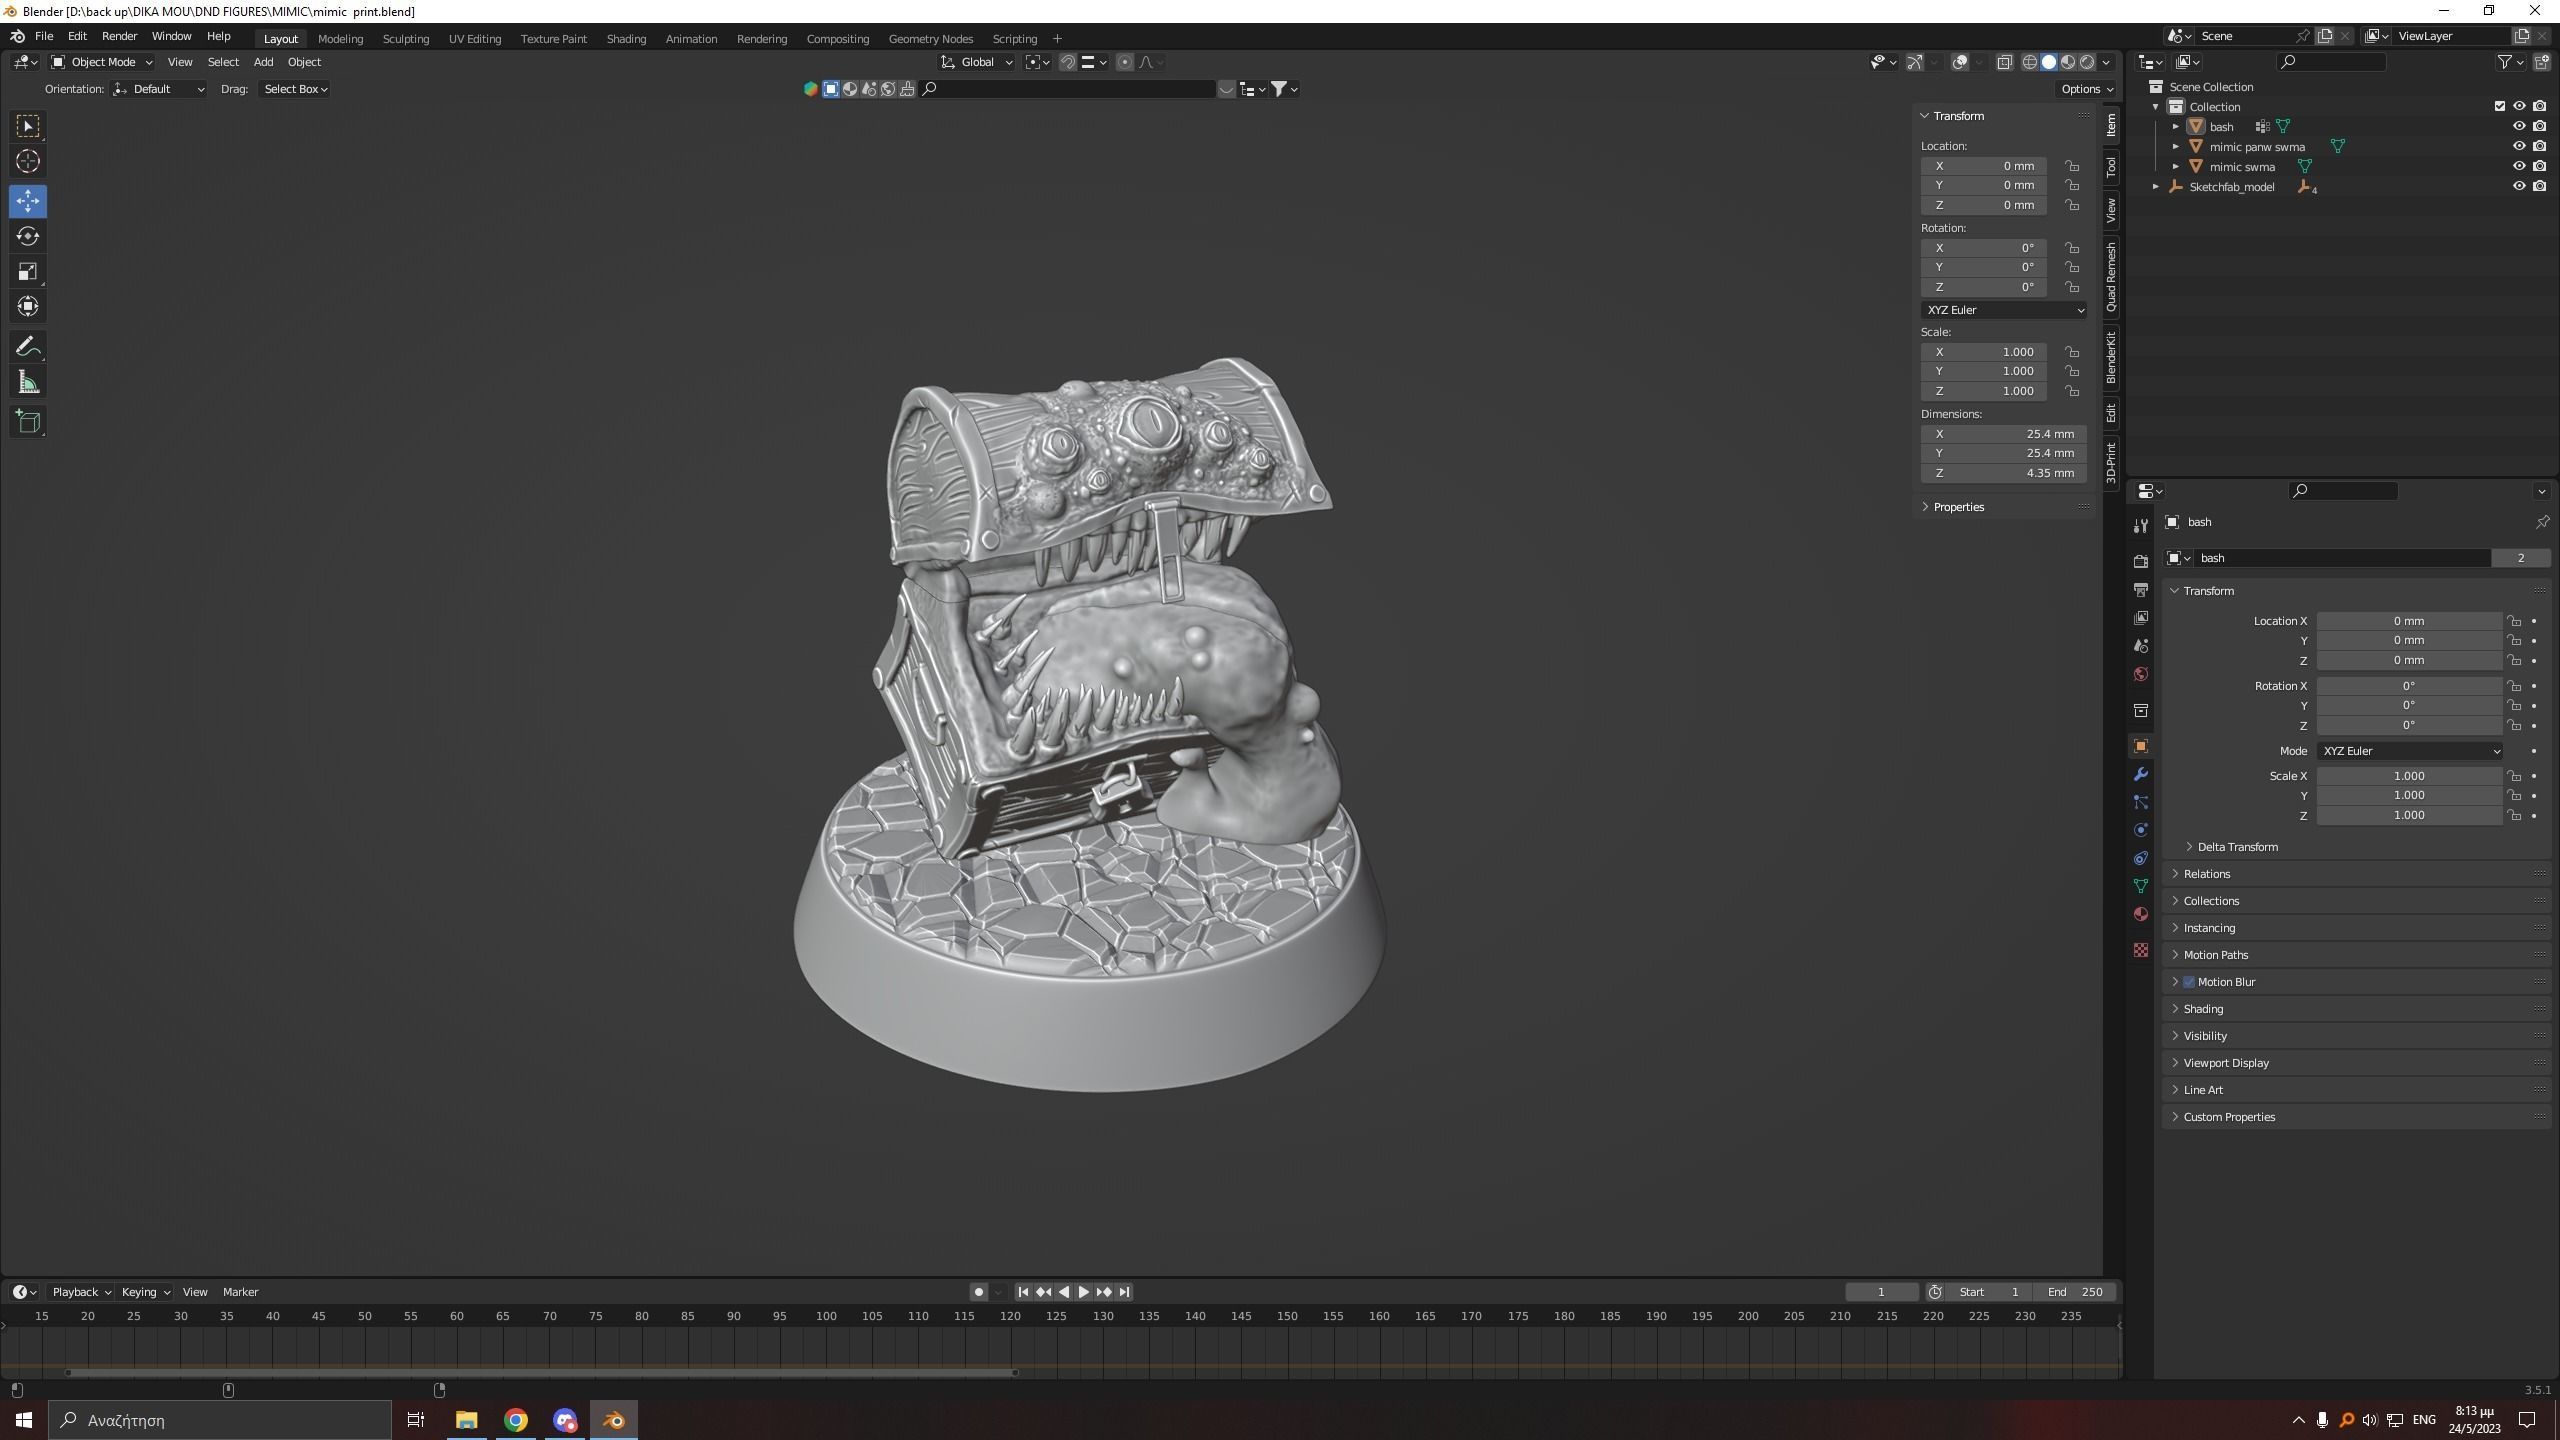Viewport: 2560px width, 1440px height.
Task: Click the Options button in viewport
Action: pyautogui.click(x=2087, y=89)
